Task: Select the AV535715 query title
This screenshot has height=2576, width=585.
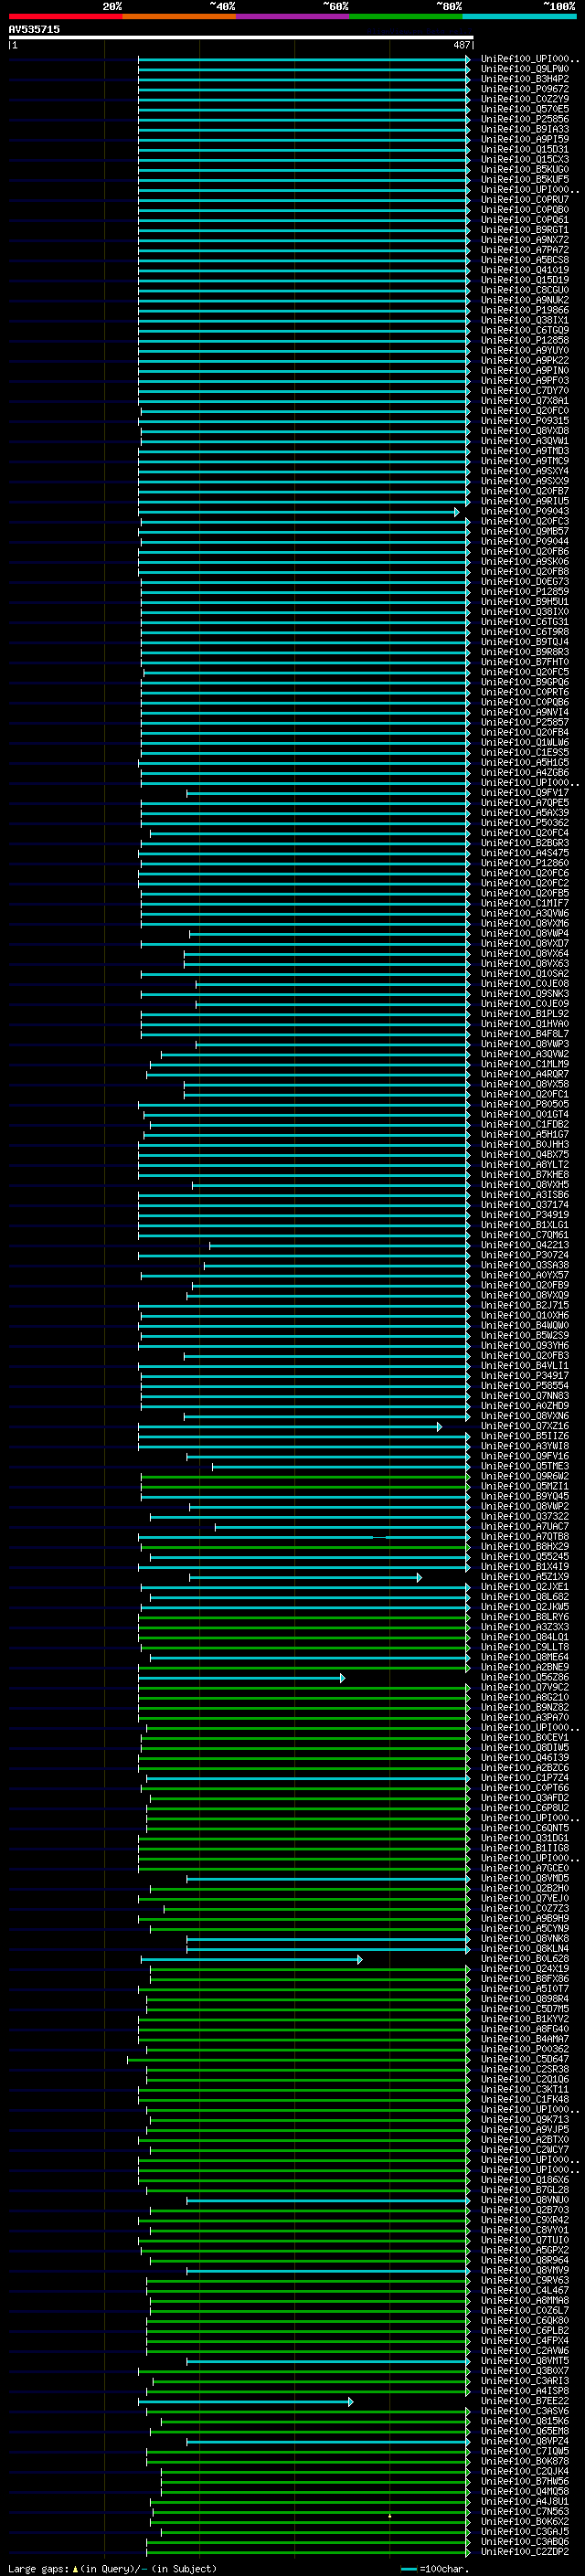Action: [x=34, y=30]
